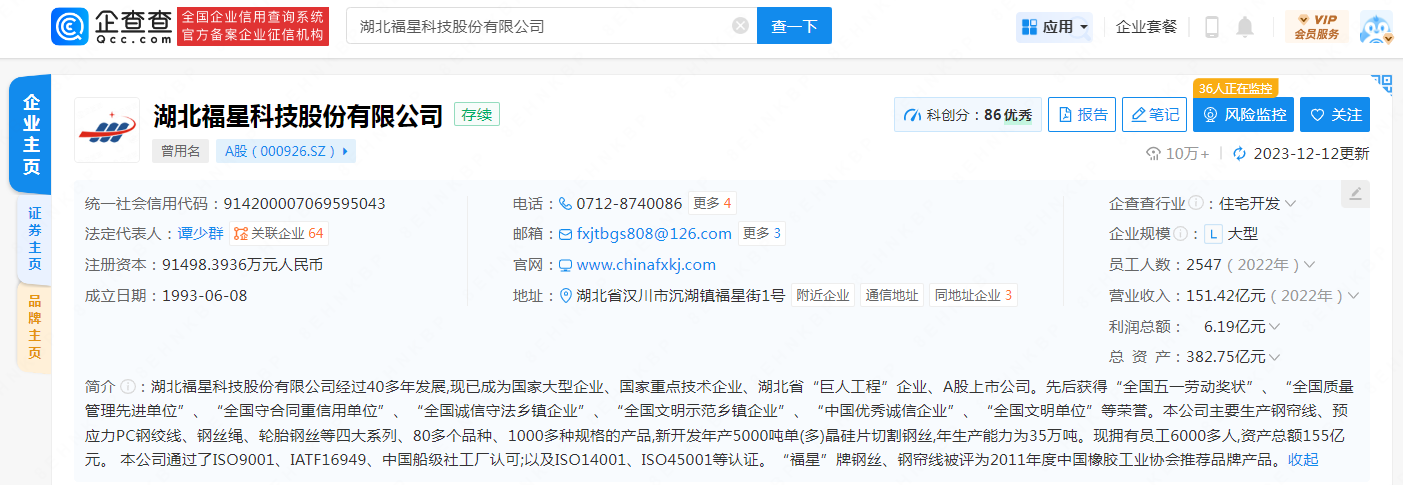Expand the A股 (000926.SZ) stock tag

point(286,151)
